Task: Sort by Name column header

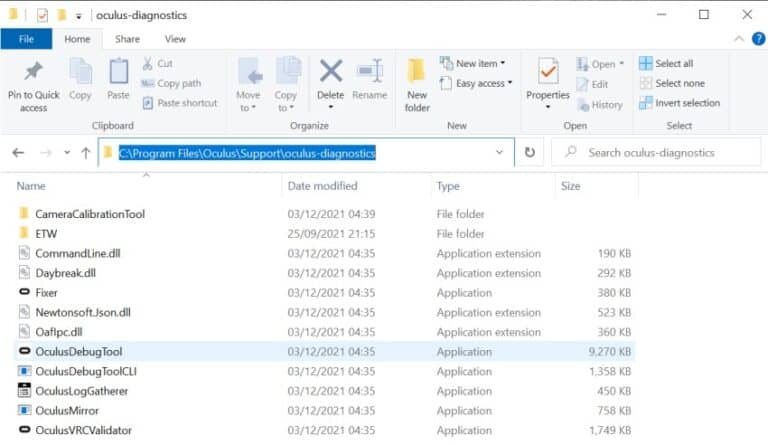Action: pyautogui.click(x=31, y=186)
